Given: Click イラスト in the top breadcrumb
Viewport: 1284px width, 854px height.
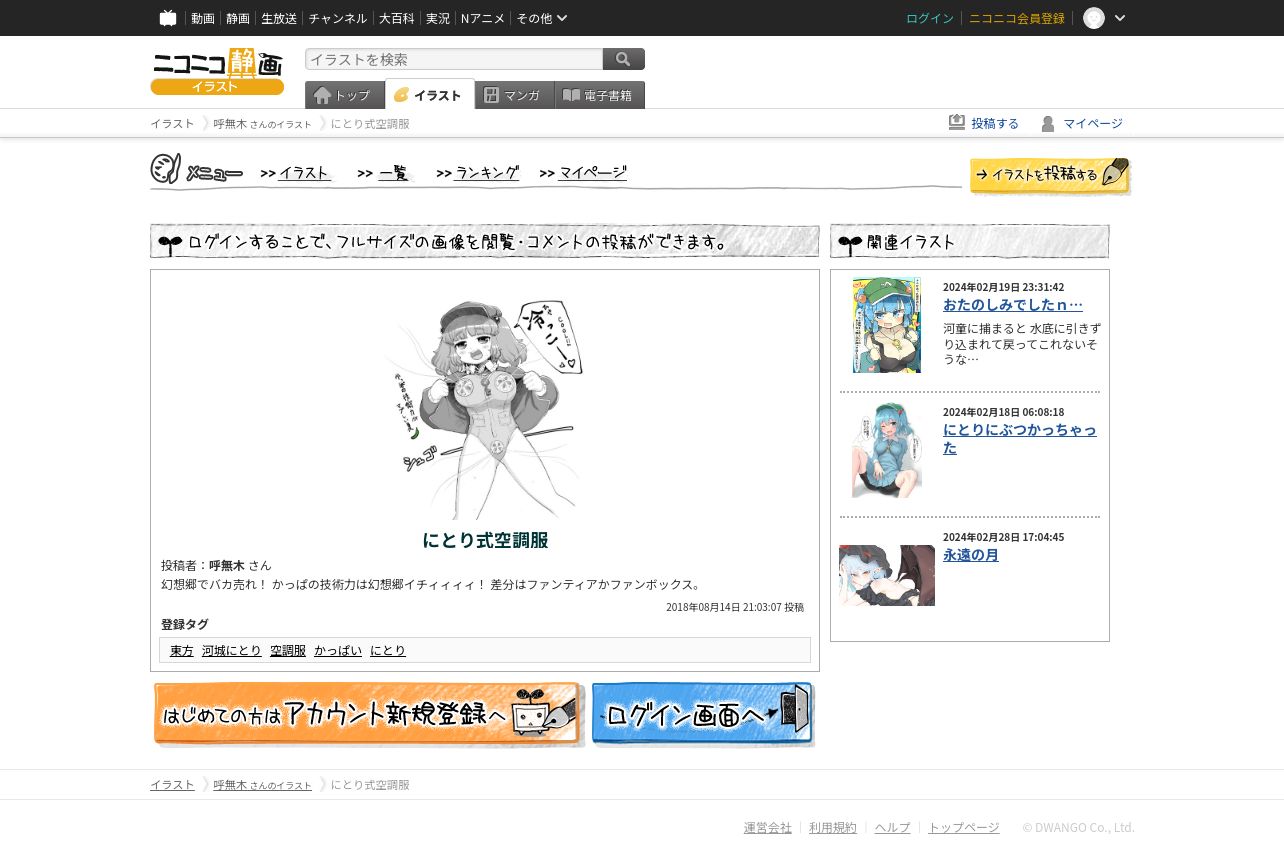Looking at the screenshot, I should click(172, 124).
